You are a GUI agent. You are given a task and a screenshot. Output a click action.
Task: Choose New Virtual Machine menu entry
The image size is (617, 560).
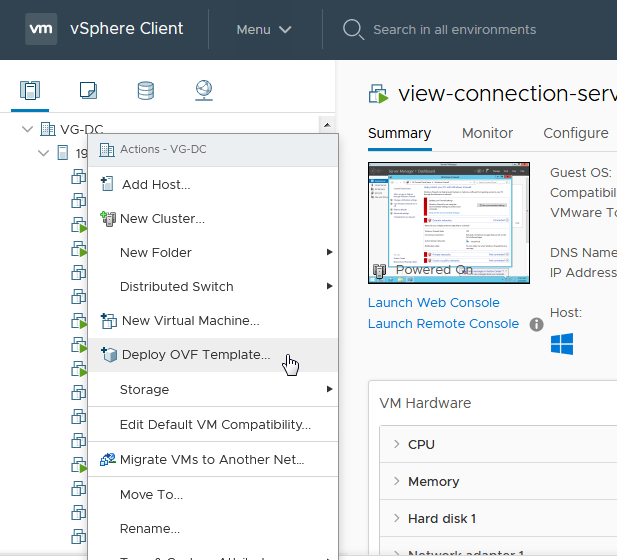point(213,321)
